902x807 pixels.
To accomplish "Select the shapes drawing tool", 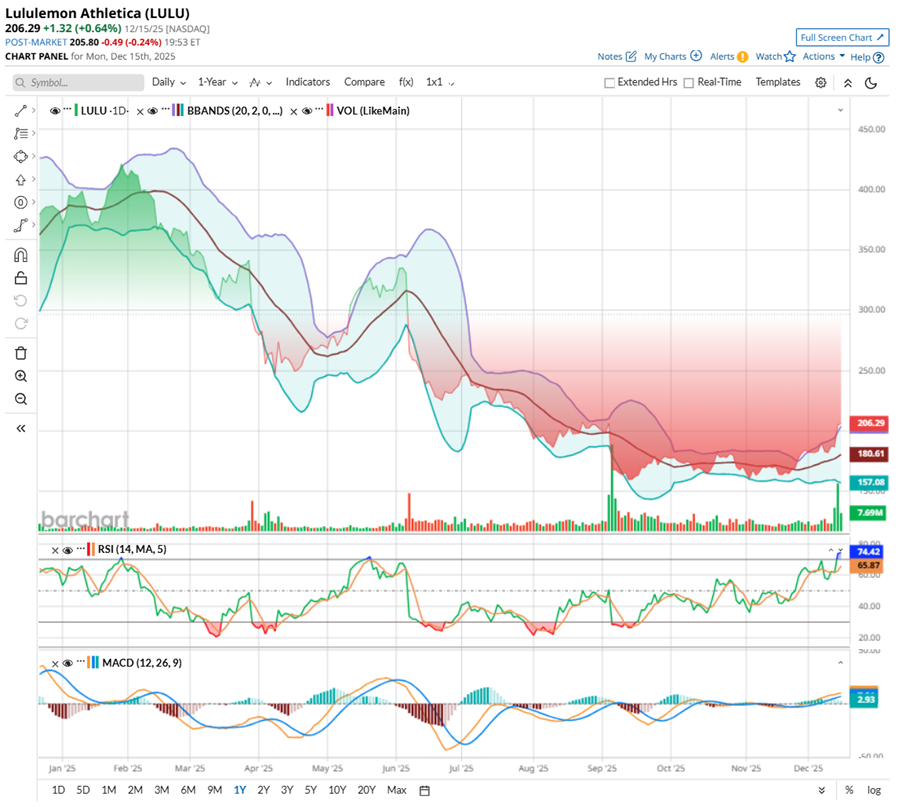I will 21,156.
